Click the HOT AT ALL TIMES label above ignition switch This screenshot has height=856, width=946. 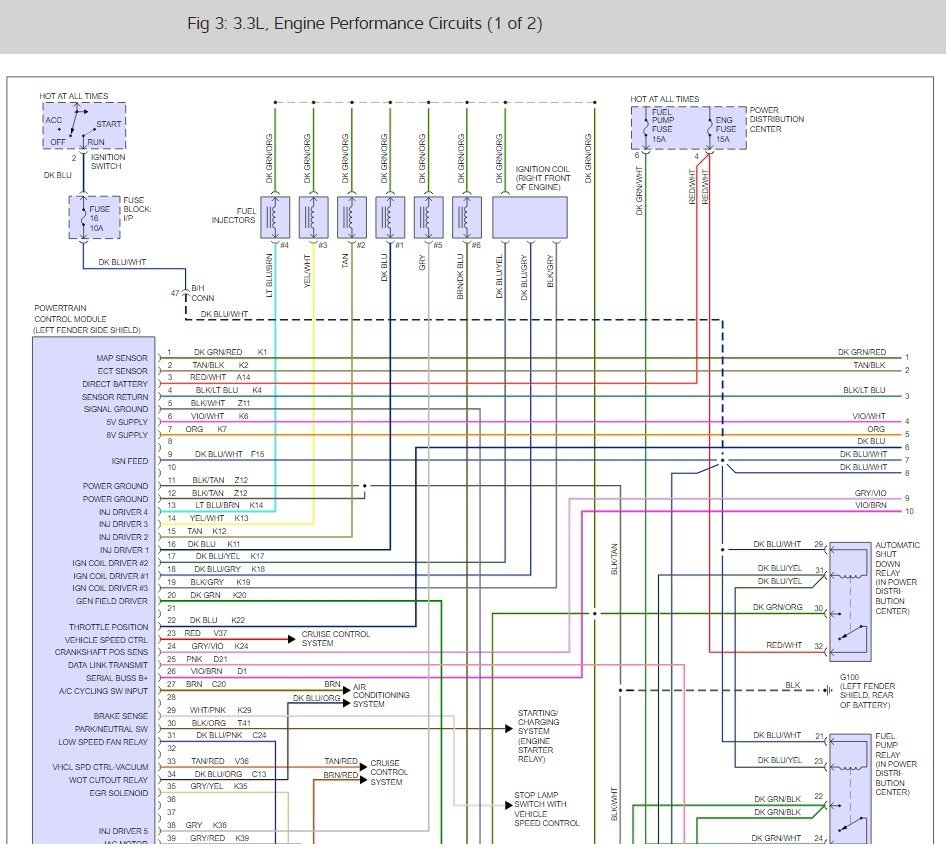(x=74, y=96)
